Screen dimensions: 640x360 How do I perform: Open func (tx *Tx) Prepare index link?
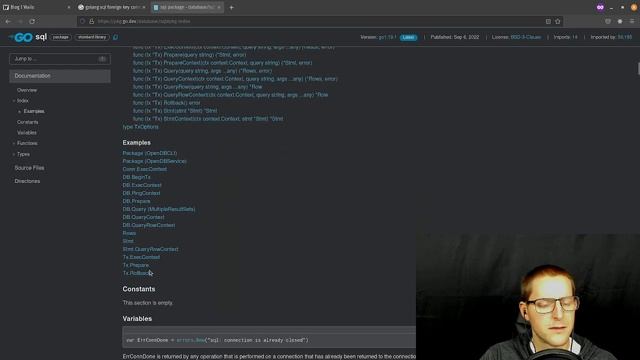[x=189, y=55]
